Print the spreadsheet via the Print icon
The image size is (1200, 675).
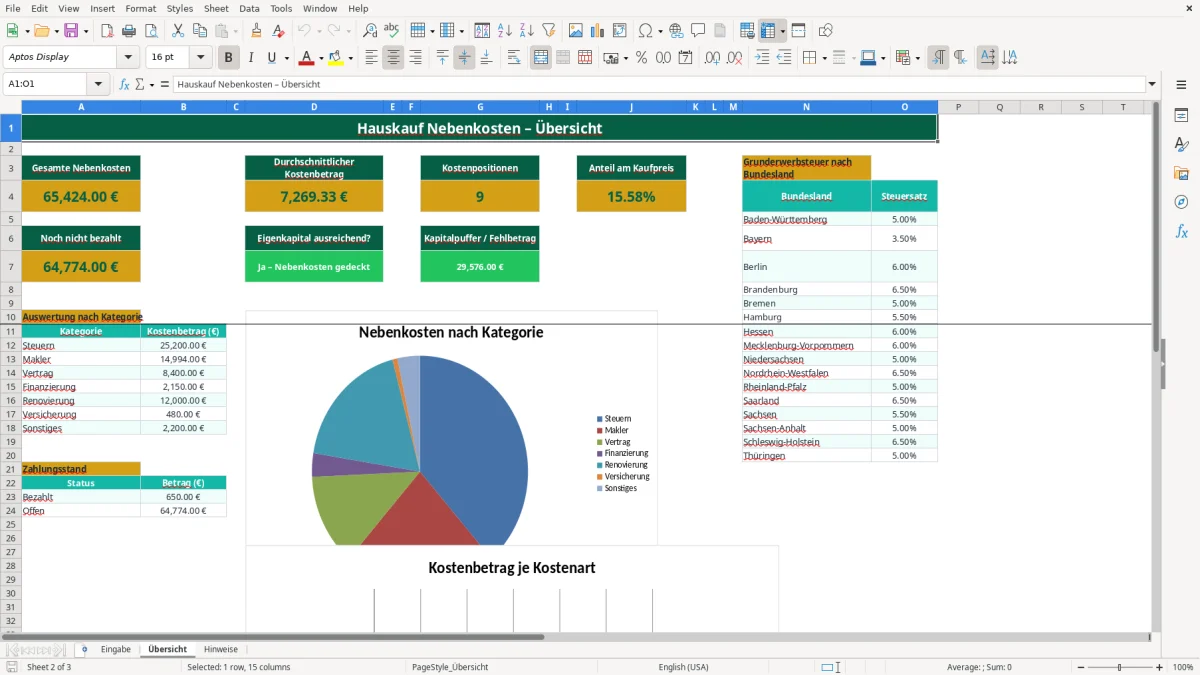[129, 31]
